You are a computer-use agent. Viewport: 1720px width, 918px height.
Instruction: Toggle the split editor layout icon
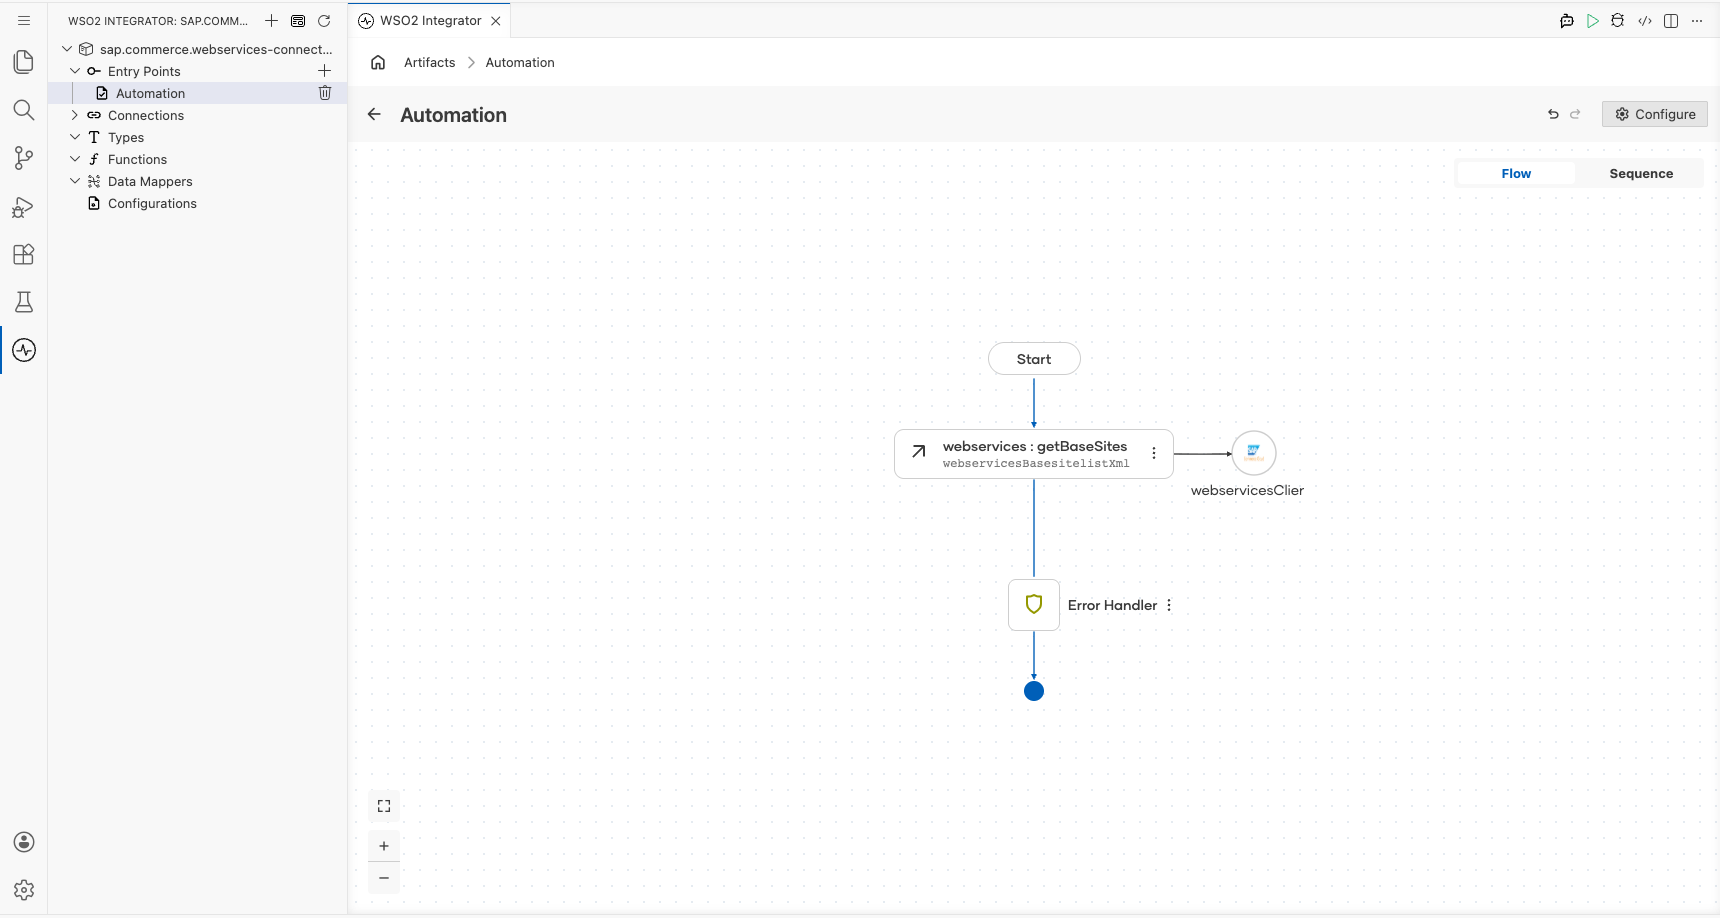tap(1671, 21)
